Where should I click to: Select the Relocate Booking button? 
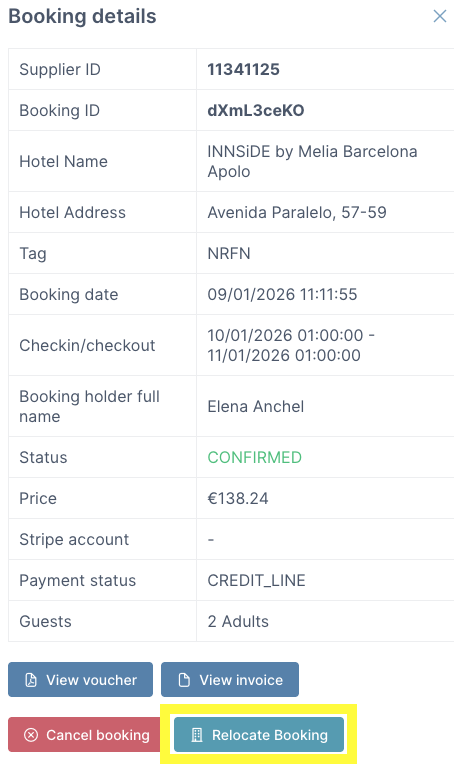[259, 734]
